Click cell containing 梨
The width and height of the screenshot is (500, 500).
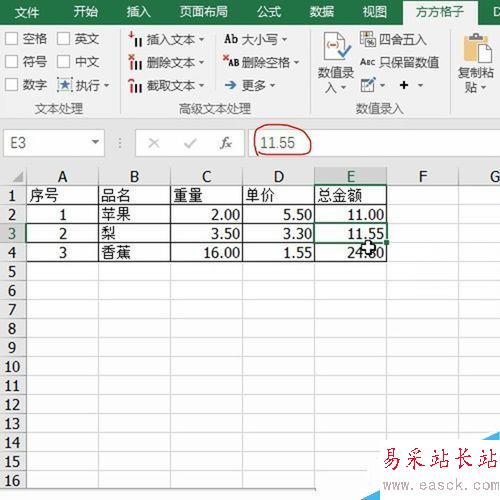pyautogui.click(x=134, y=233)
